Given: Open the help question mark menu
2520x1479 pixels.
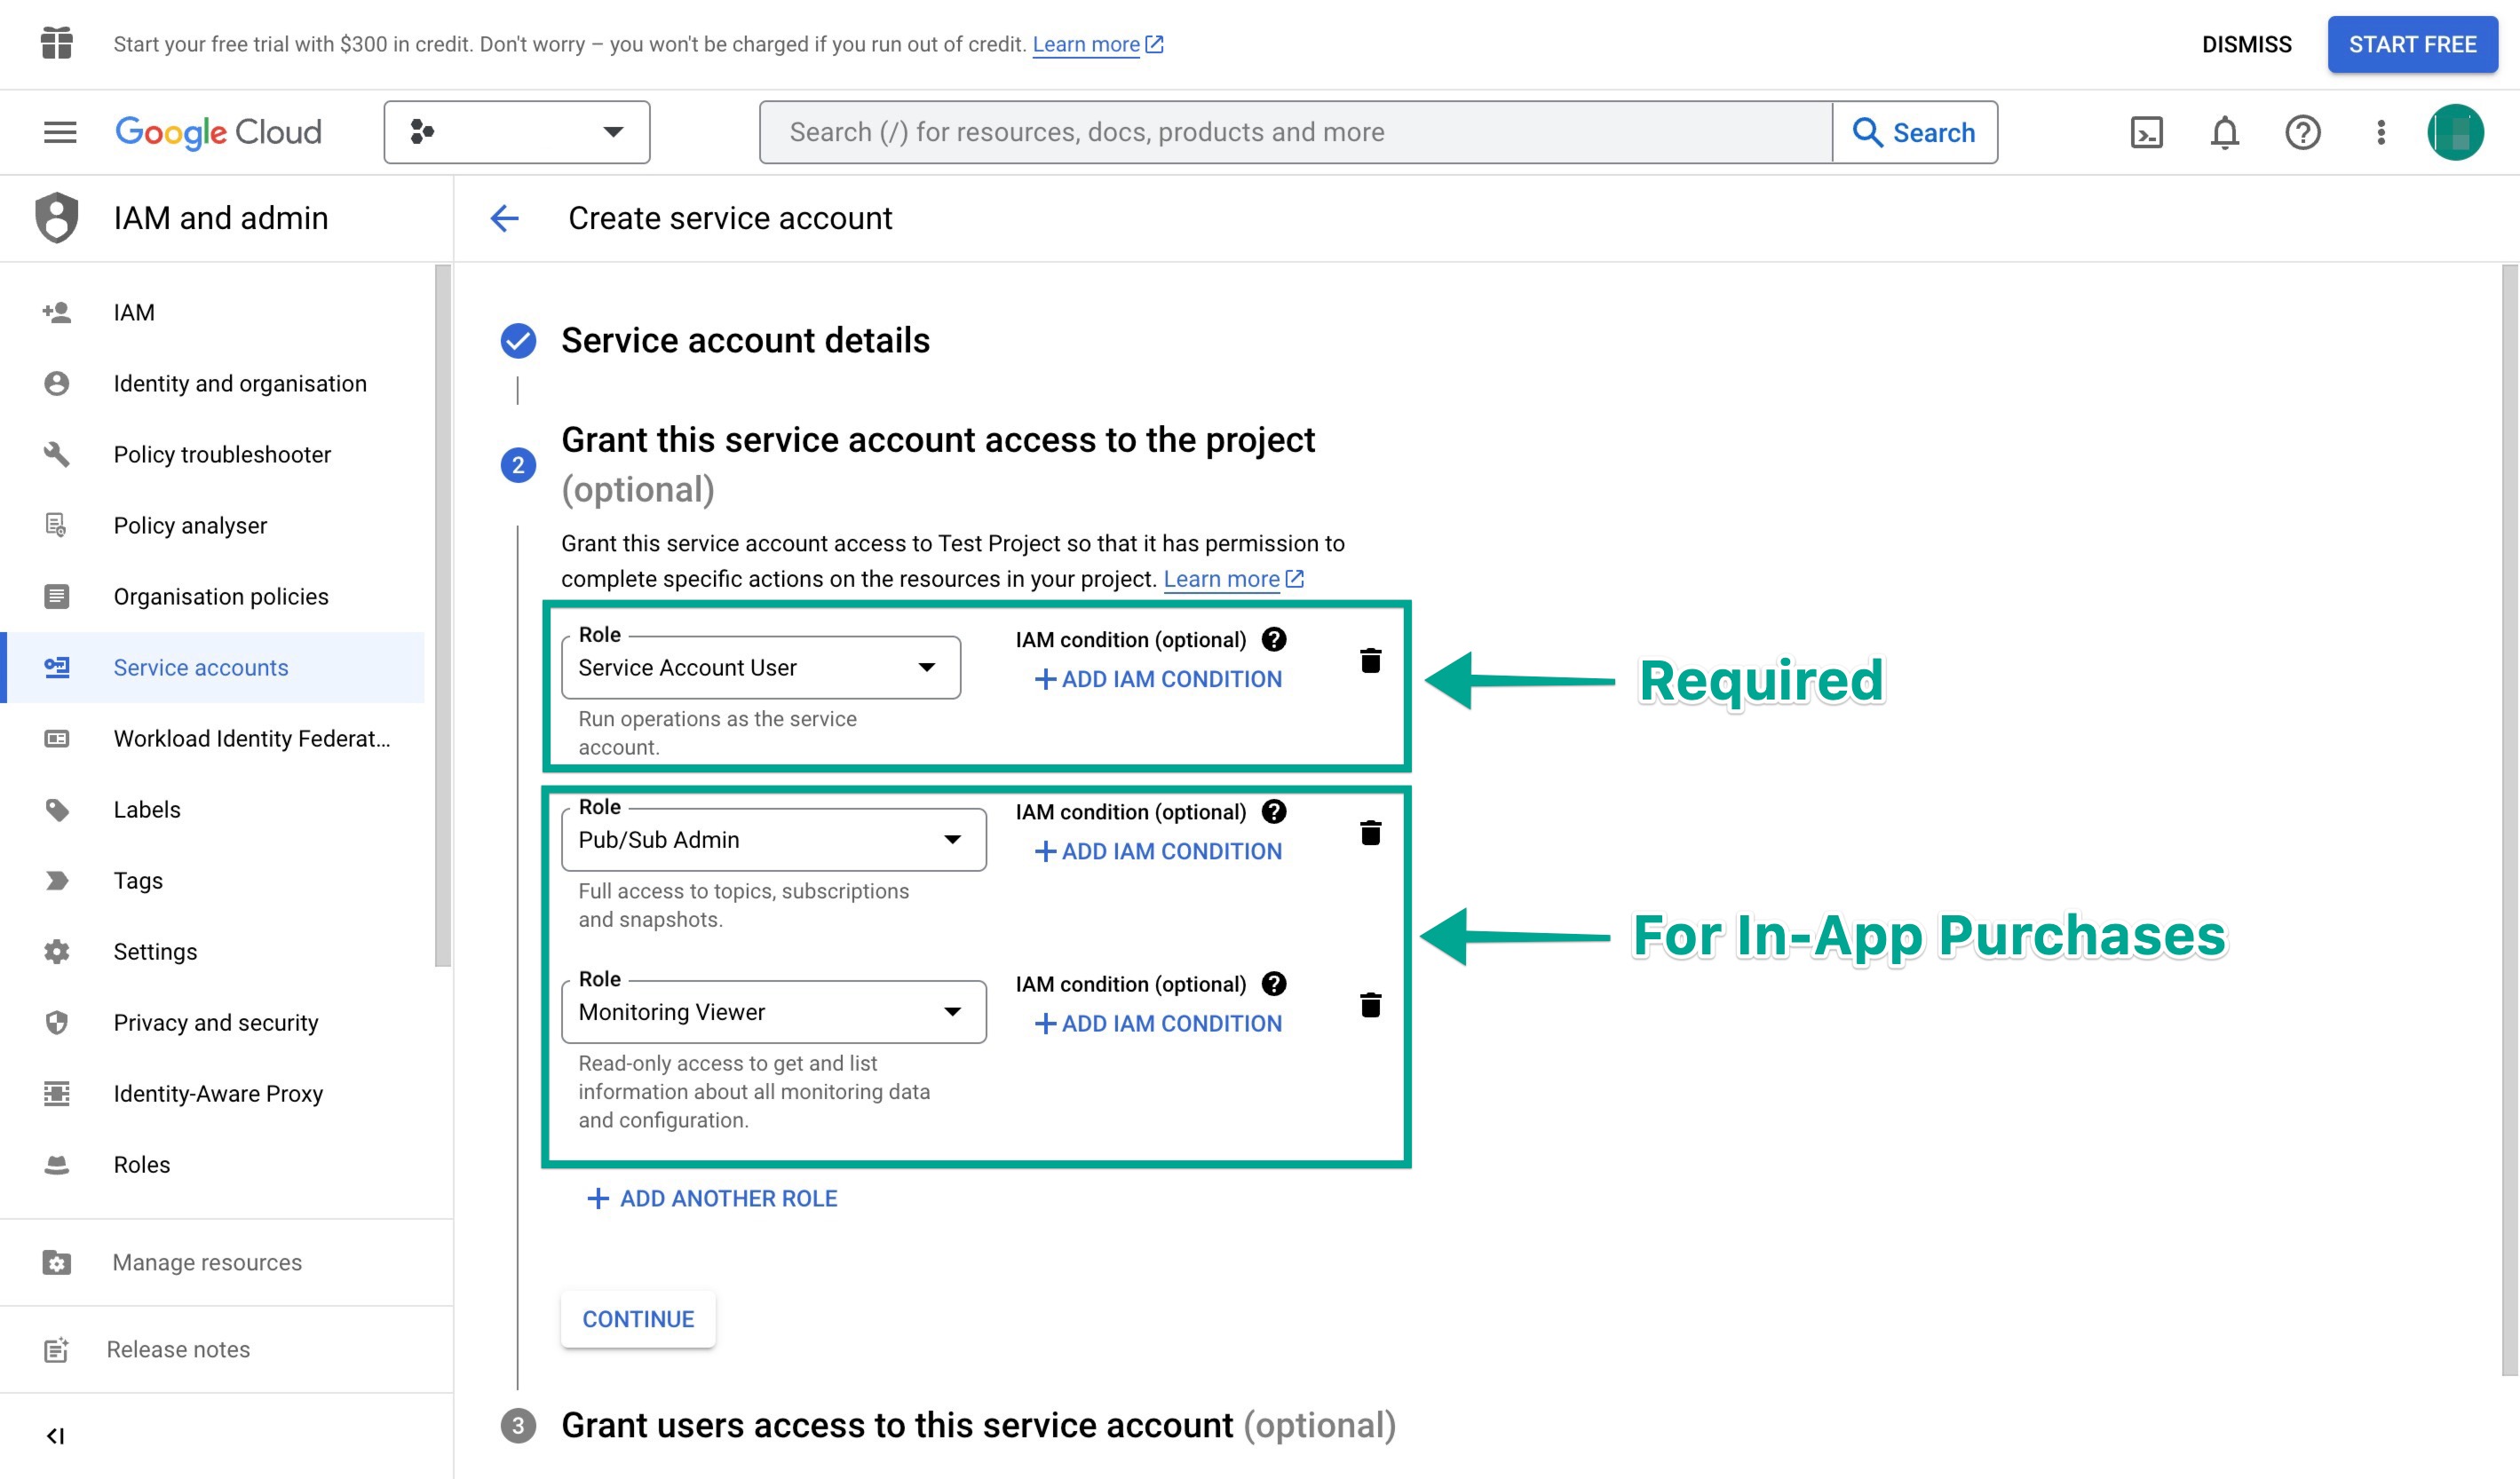Looking at the screenshot, I should coord(2303,132).
